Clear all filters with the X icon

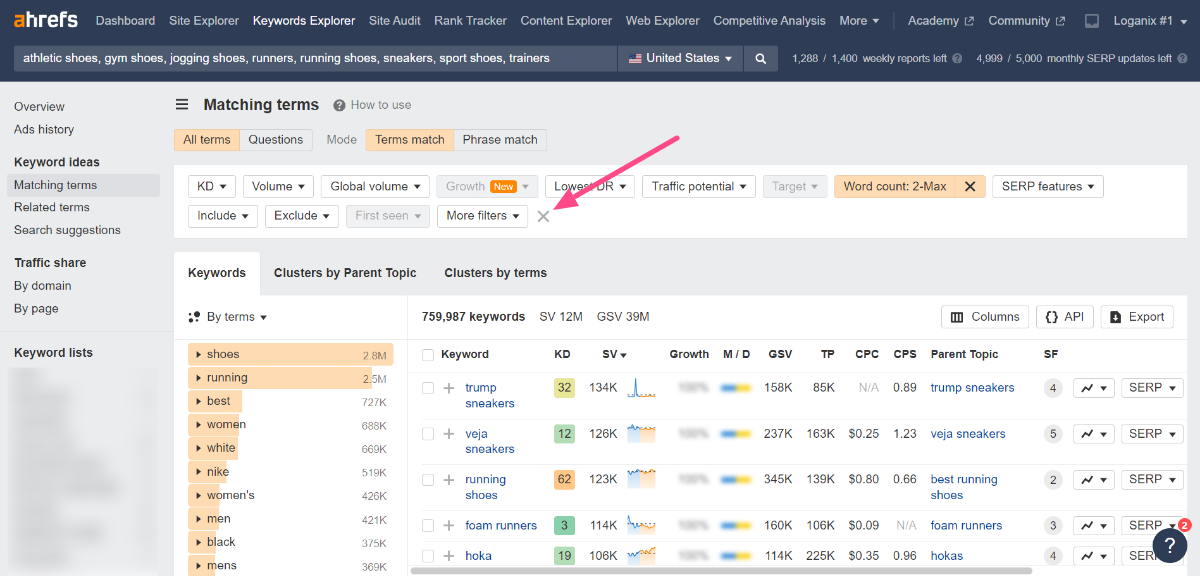coord(543,216)
